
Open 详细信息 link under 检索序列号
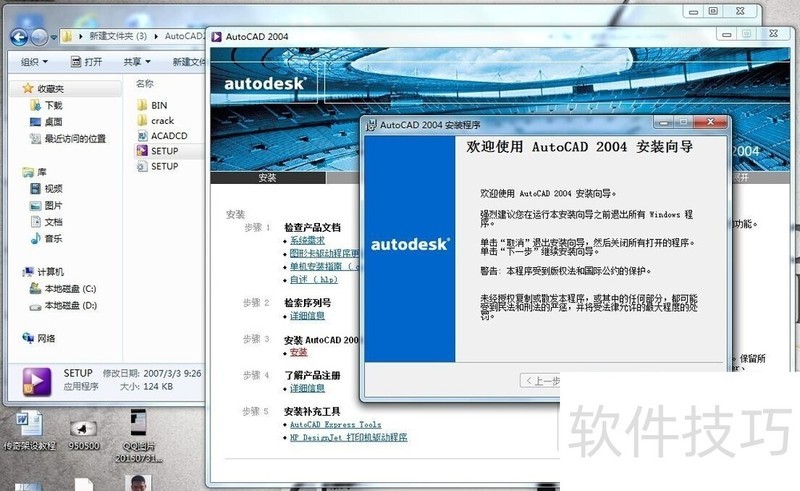coord(307,316)
